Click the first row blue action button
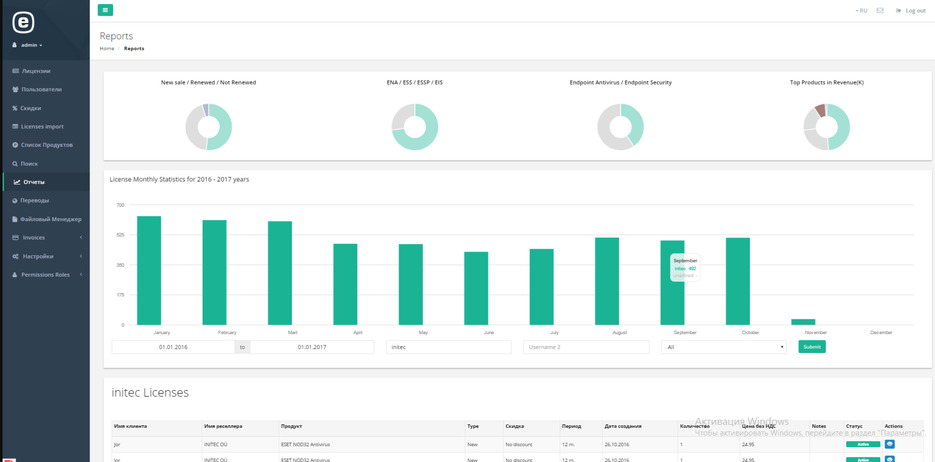Screen dimensions: 935x462 click(x=890, y=444)
